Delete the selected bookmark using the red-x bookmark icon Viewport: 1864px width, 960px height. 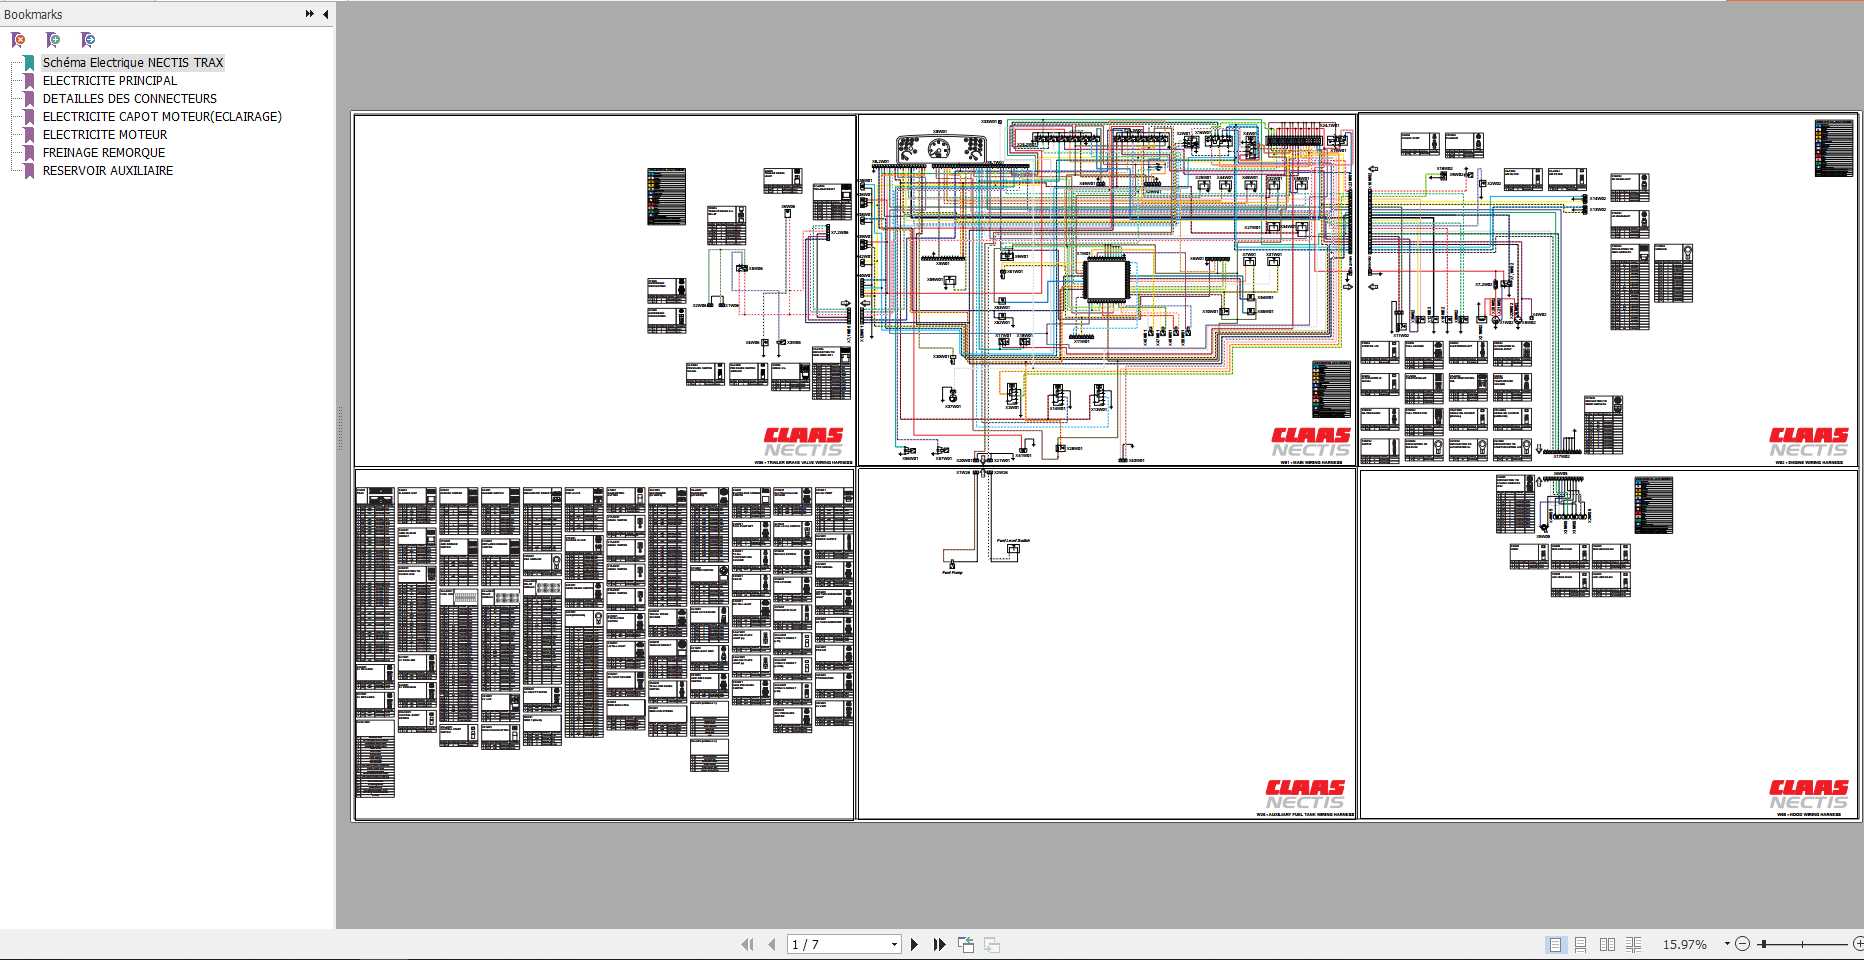coord(18,40)
